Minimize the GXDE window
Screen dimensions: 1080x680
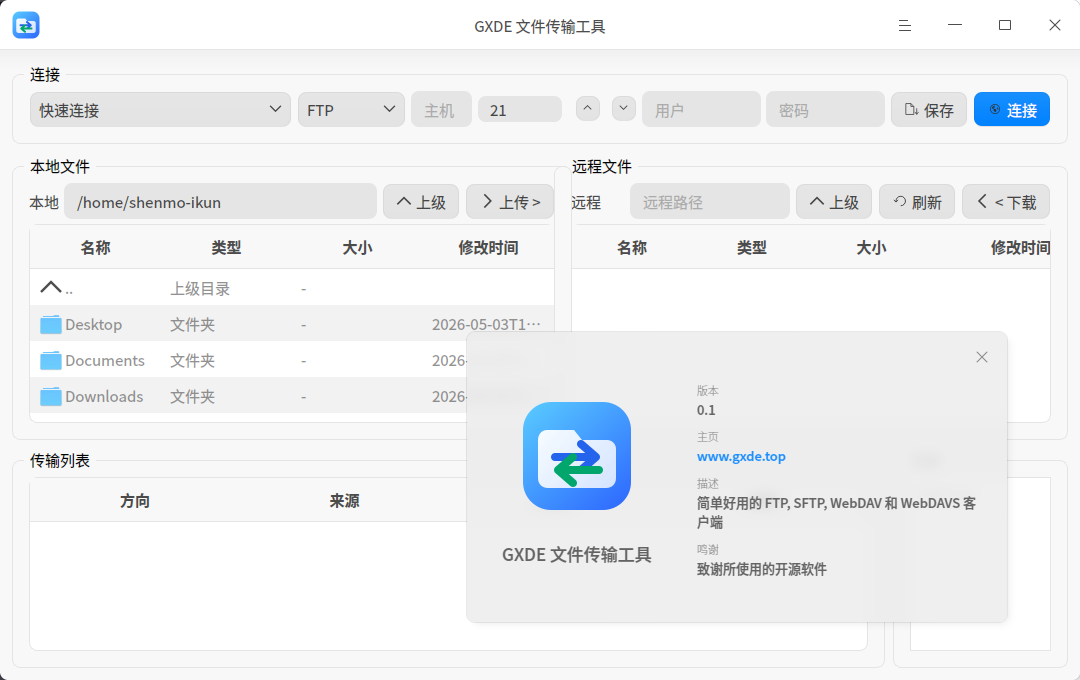[955, 25]
